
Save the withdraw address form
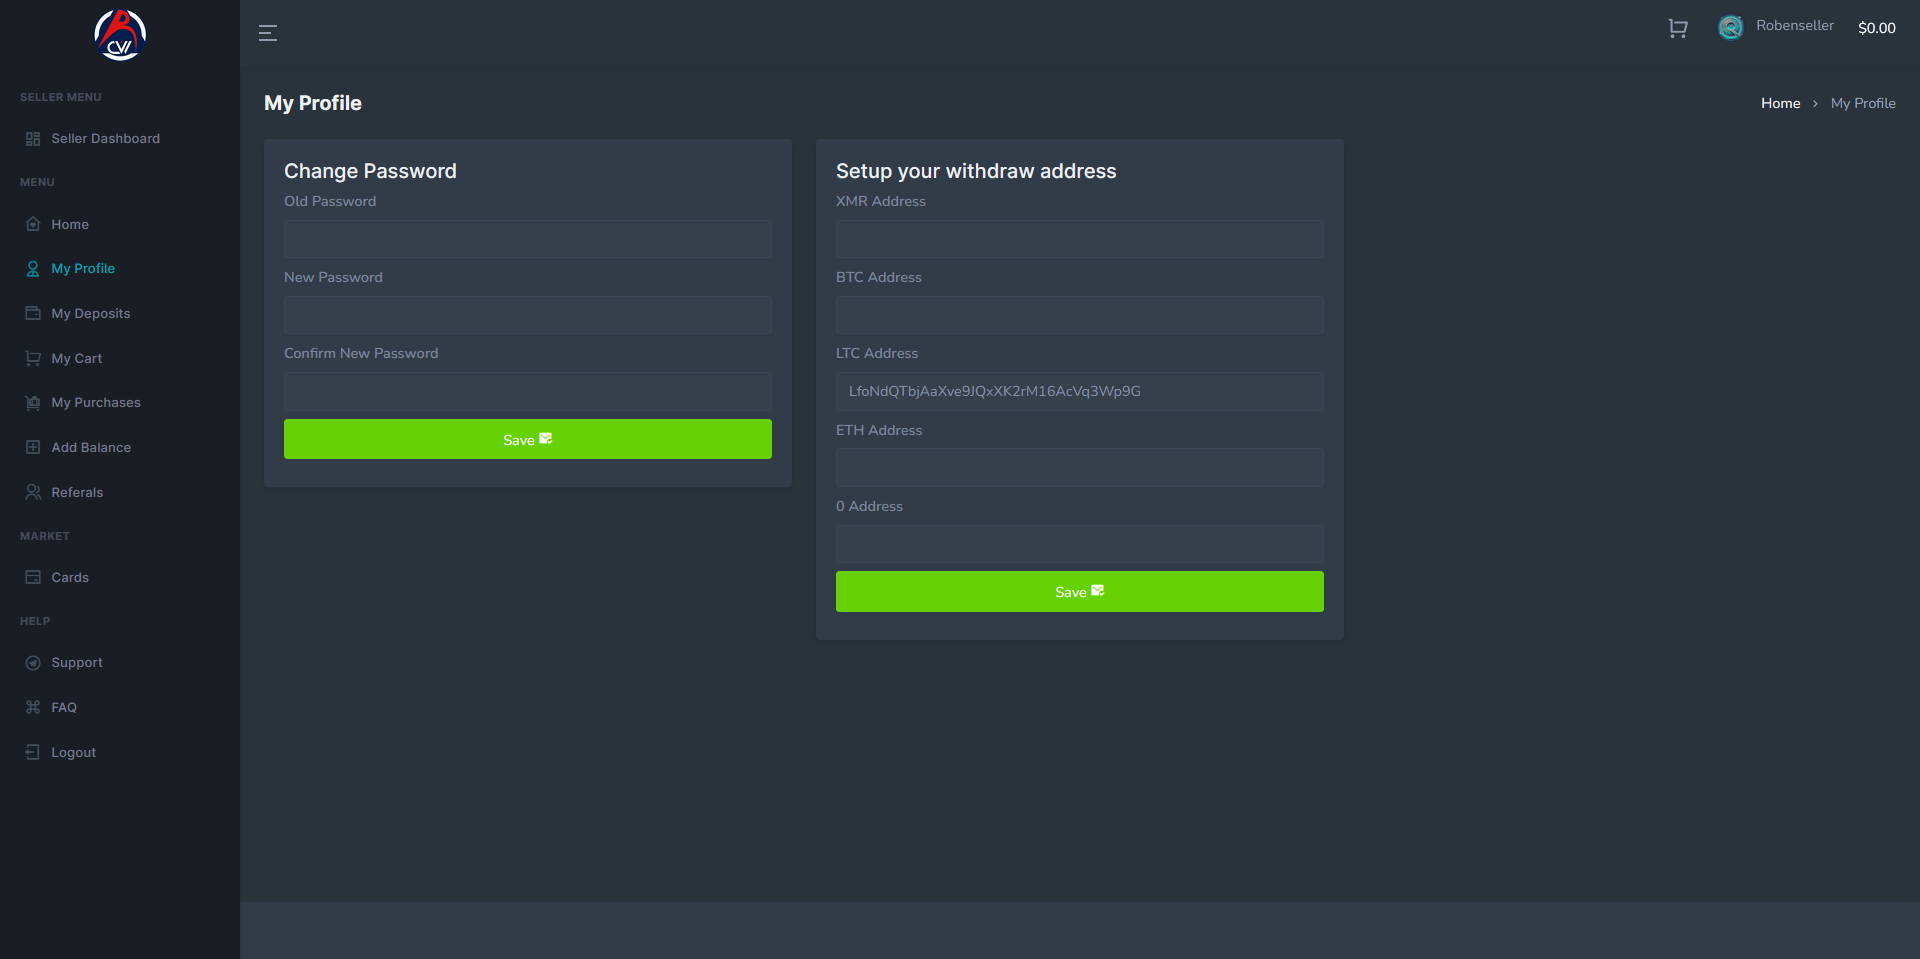pos(1080,591)
